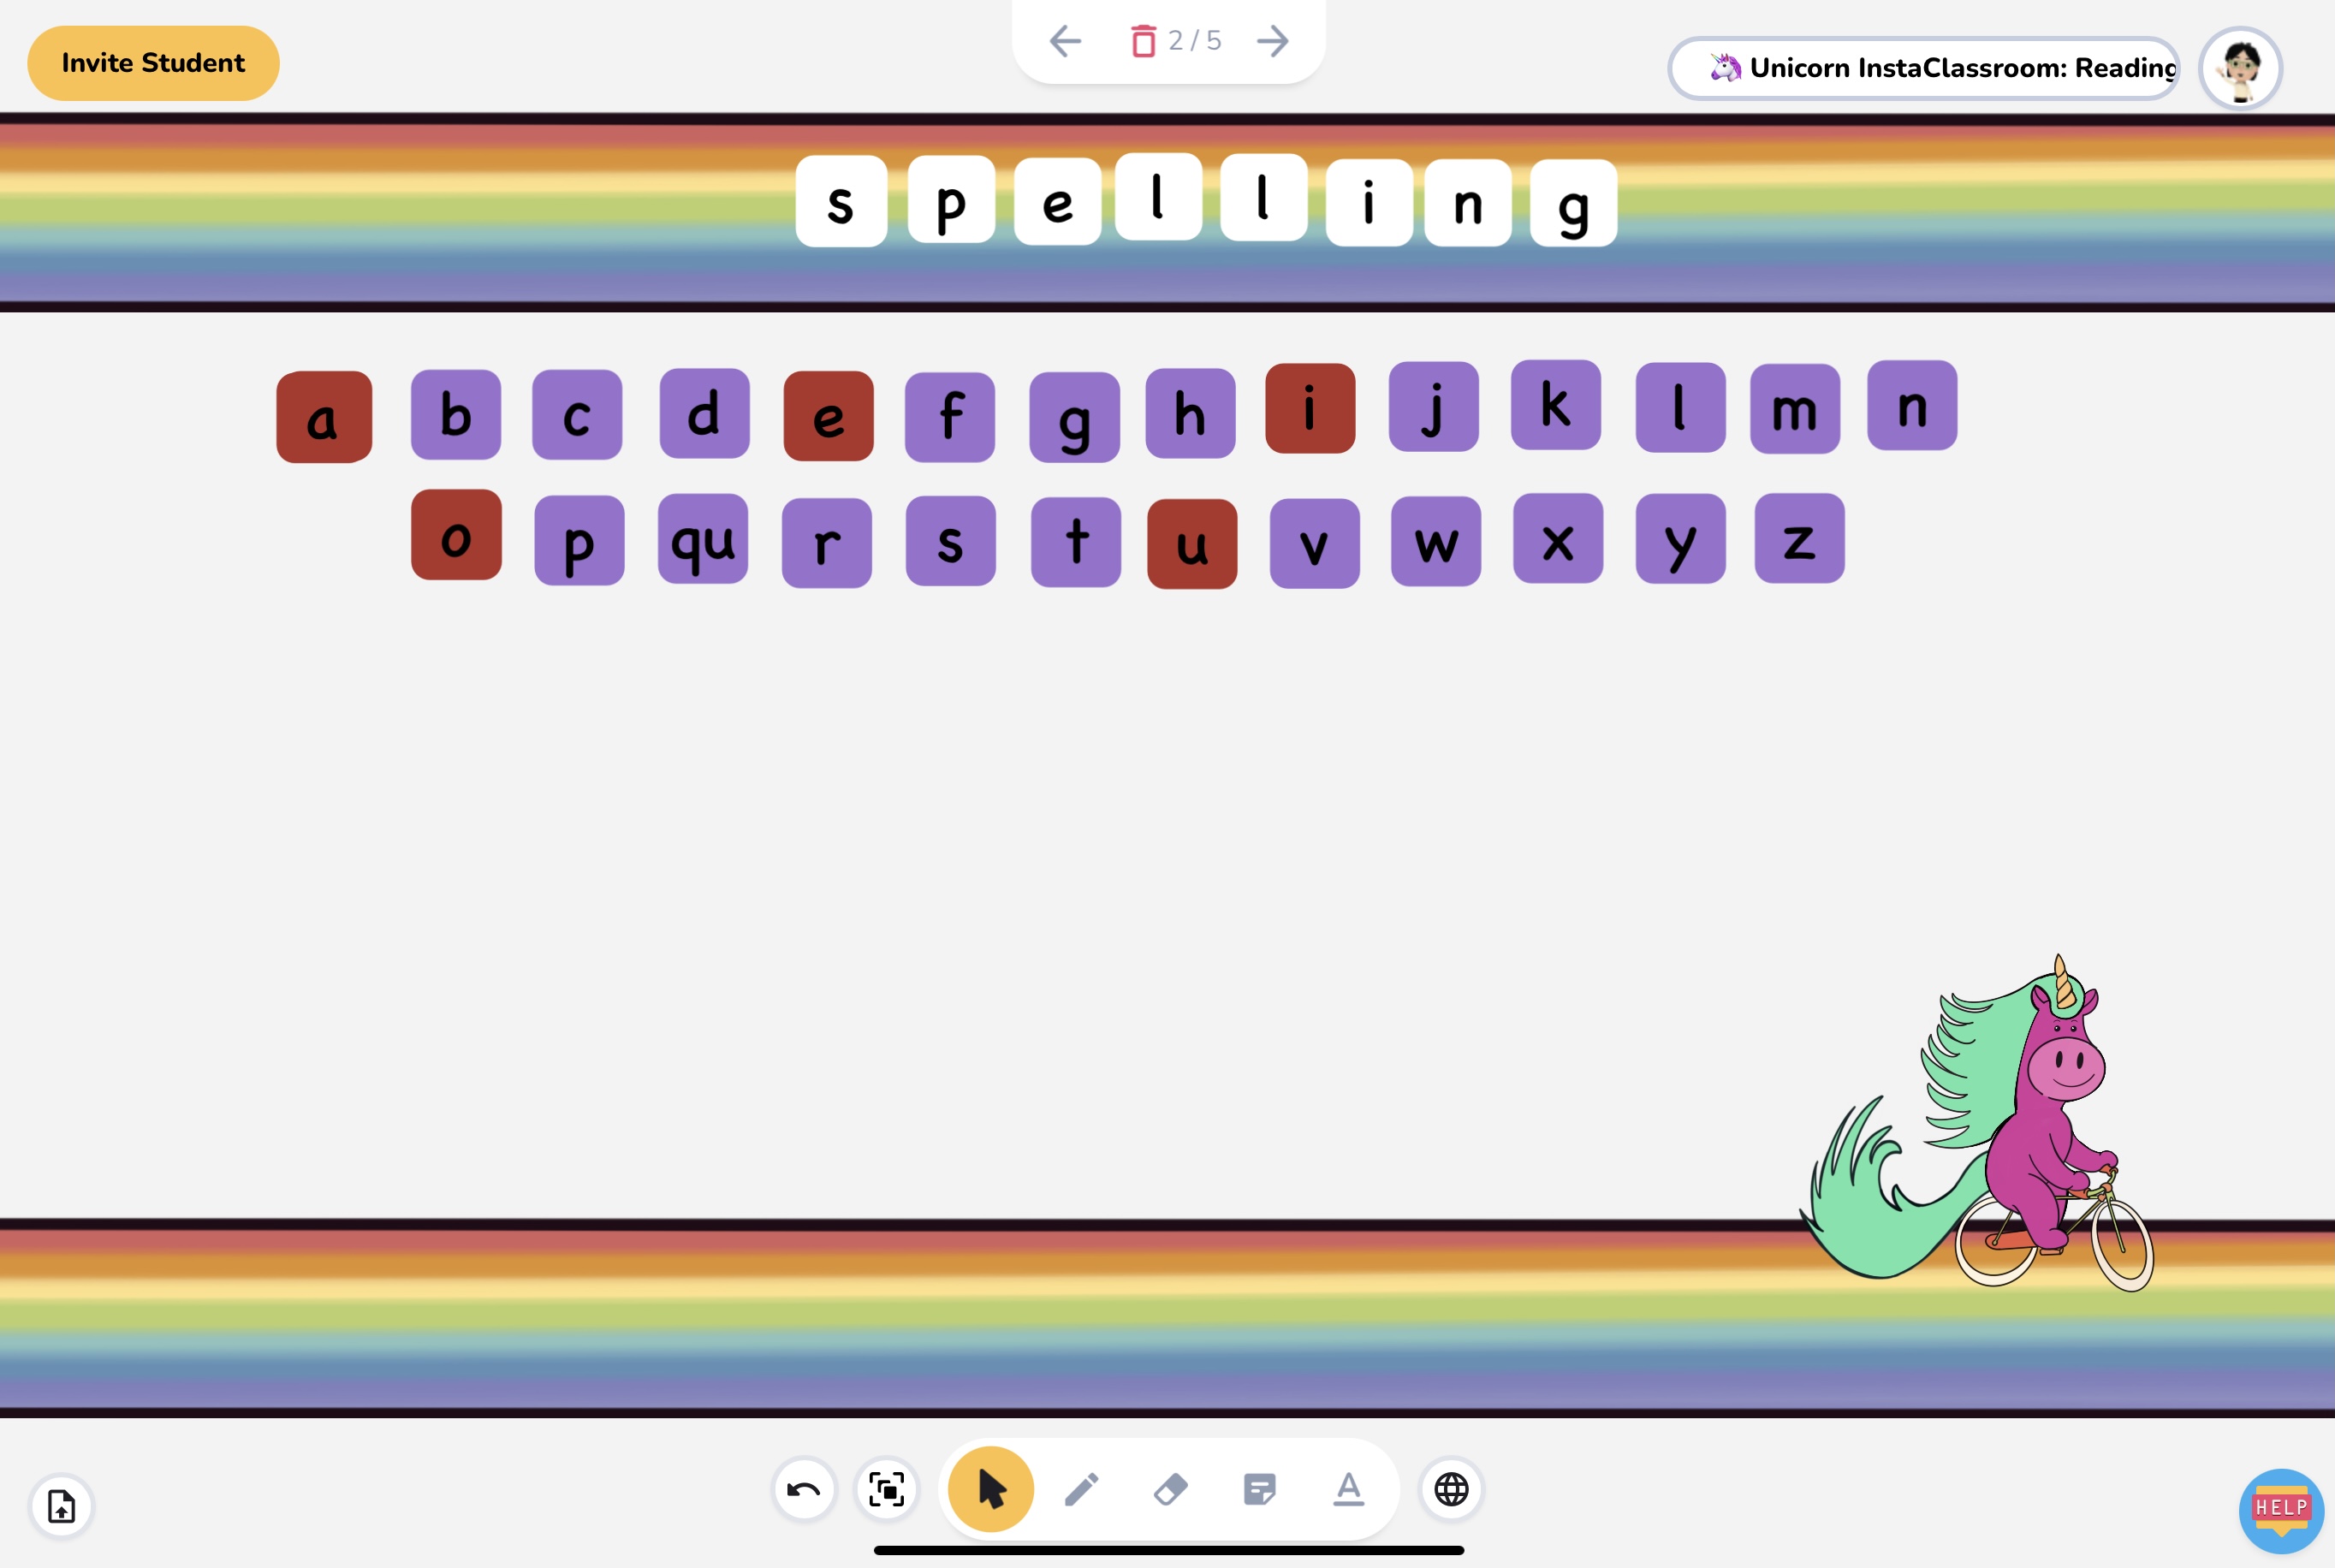Image resolution: width=2335 pixels, height=1568 pixels.
Task: Open the globe web tool
Action: [x=1452, y=1489]
